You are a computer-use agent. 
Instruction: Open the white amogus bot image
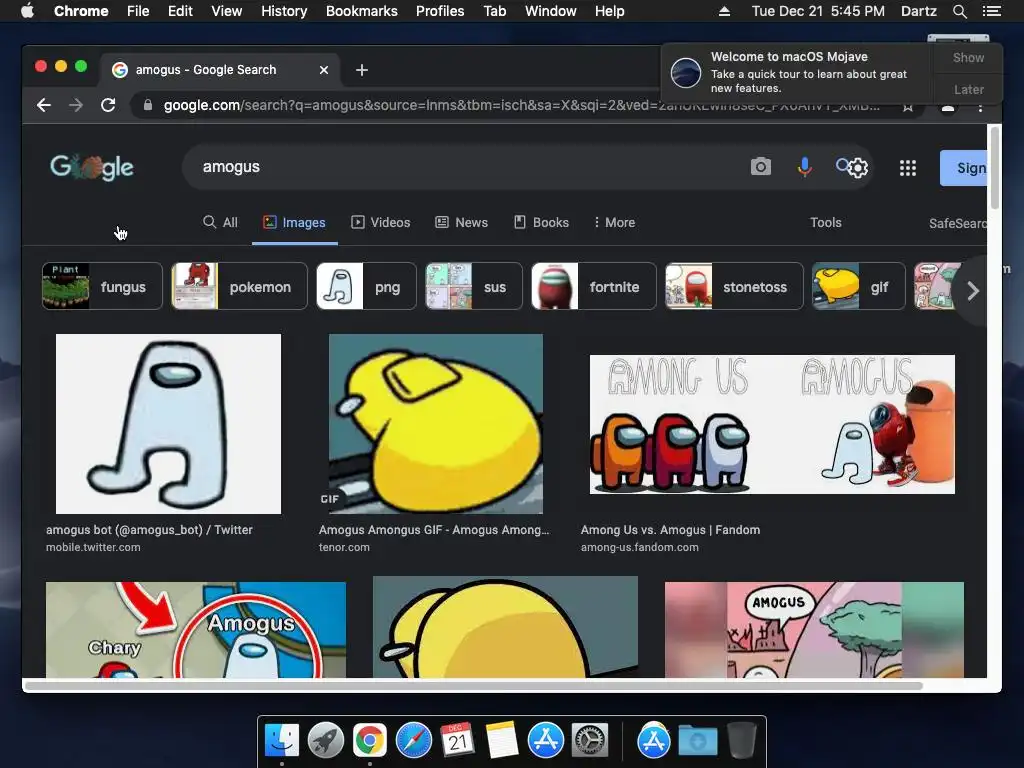click(x=168, y=424)
